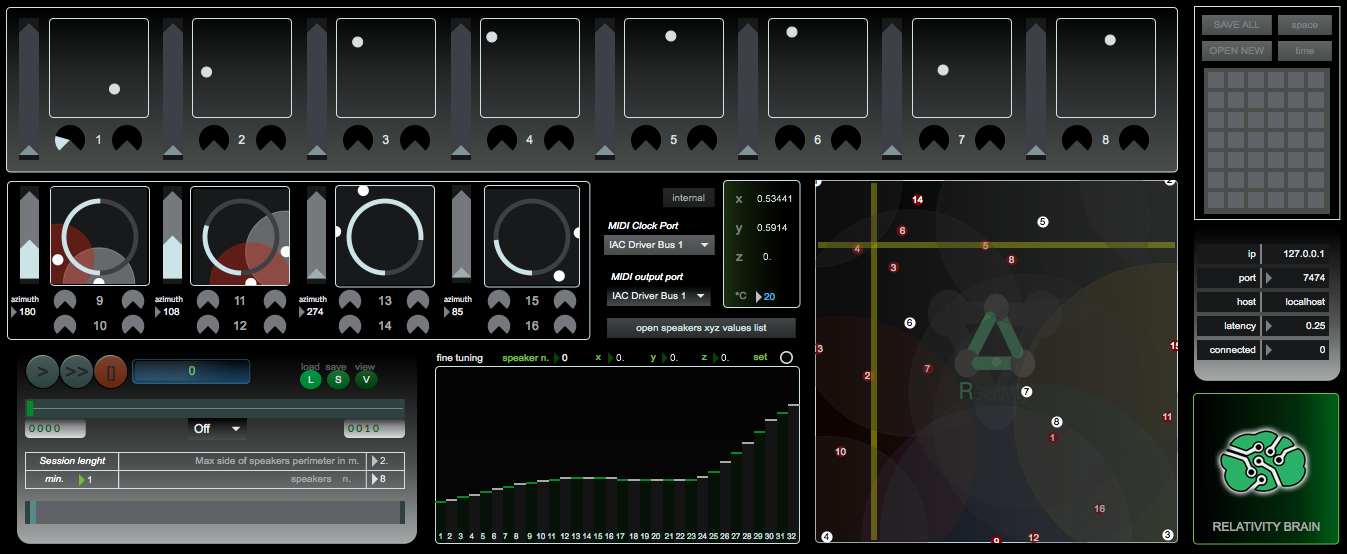Click the knob left of number 13
Image resolution: width=1347 pixels, height=554 pixels.
[350, 300]
